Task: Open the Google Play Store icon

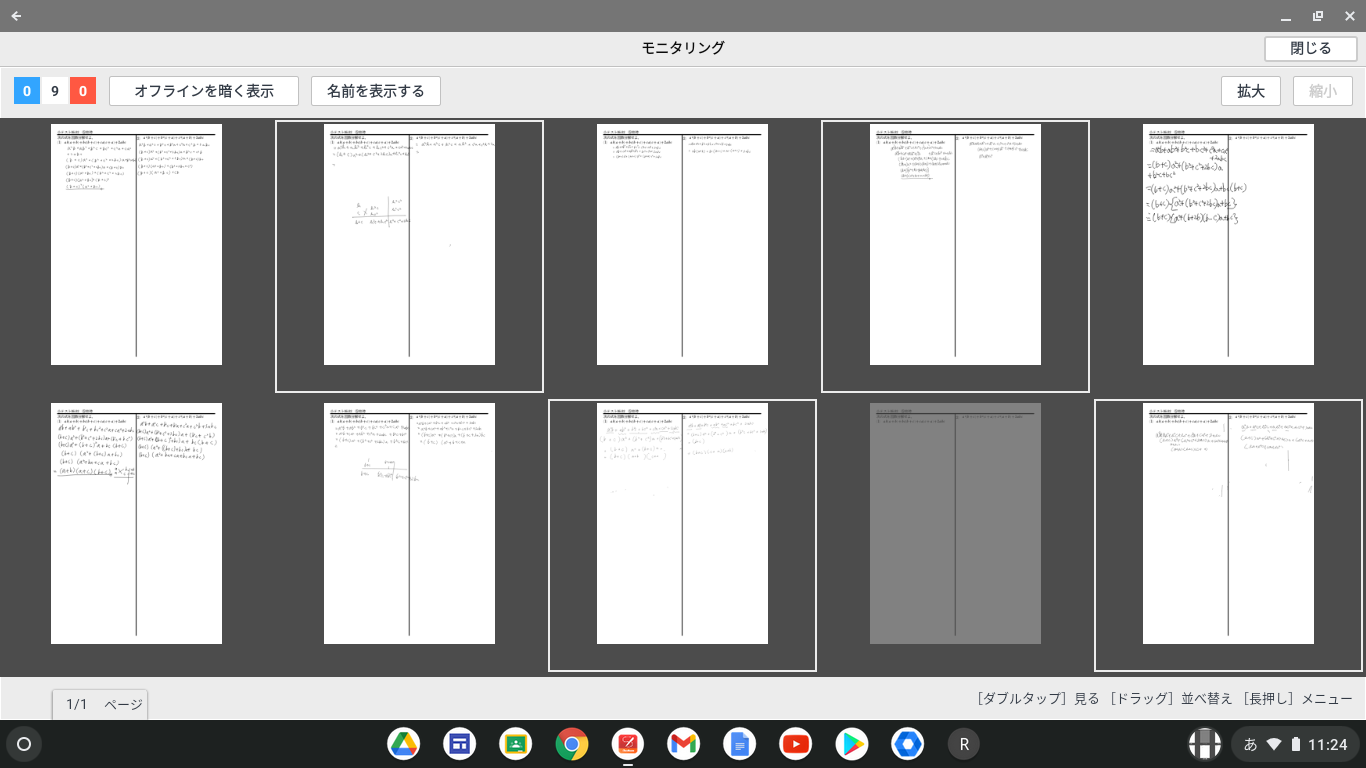Action: pos(852,744)
